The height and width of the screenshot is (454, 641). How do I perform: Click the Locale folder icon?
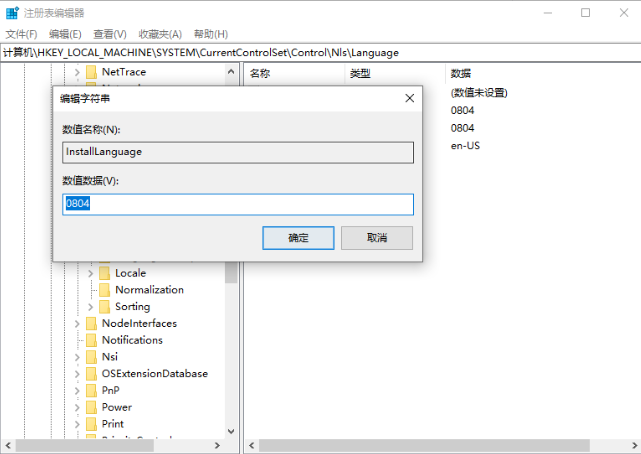(x=104, y=273)
